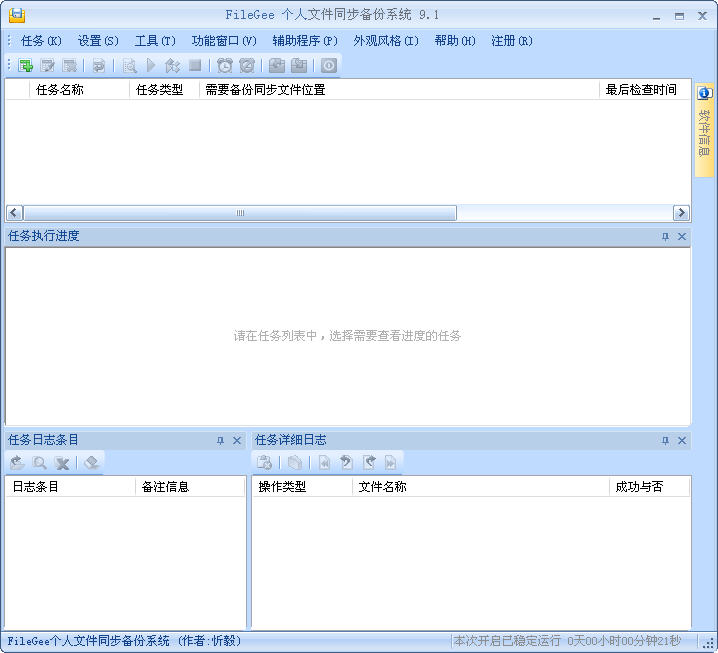This screenshot has width=718, height=653.
Task: Open the 任务(K) menu
Action: tap(40, 41)
